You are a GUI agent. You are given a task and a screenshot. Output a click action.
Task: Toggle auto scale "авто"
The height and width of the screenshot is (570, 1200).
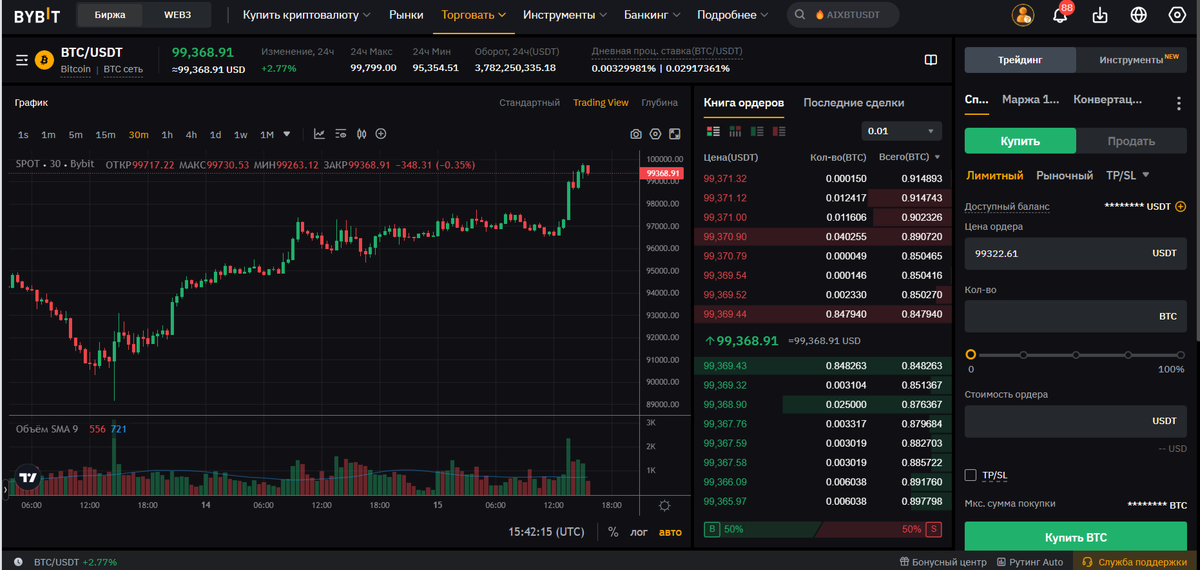[x=670, y=532]
